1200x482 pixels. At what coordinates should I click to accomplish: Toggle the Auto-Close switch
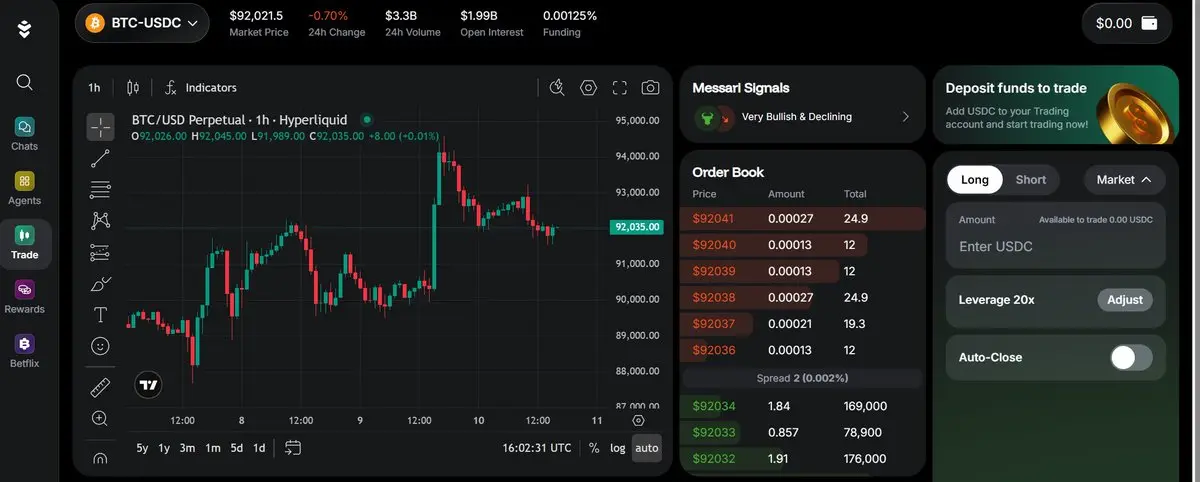pos(1131,357)
